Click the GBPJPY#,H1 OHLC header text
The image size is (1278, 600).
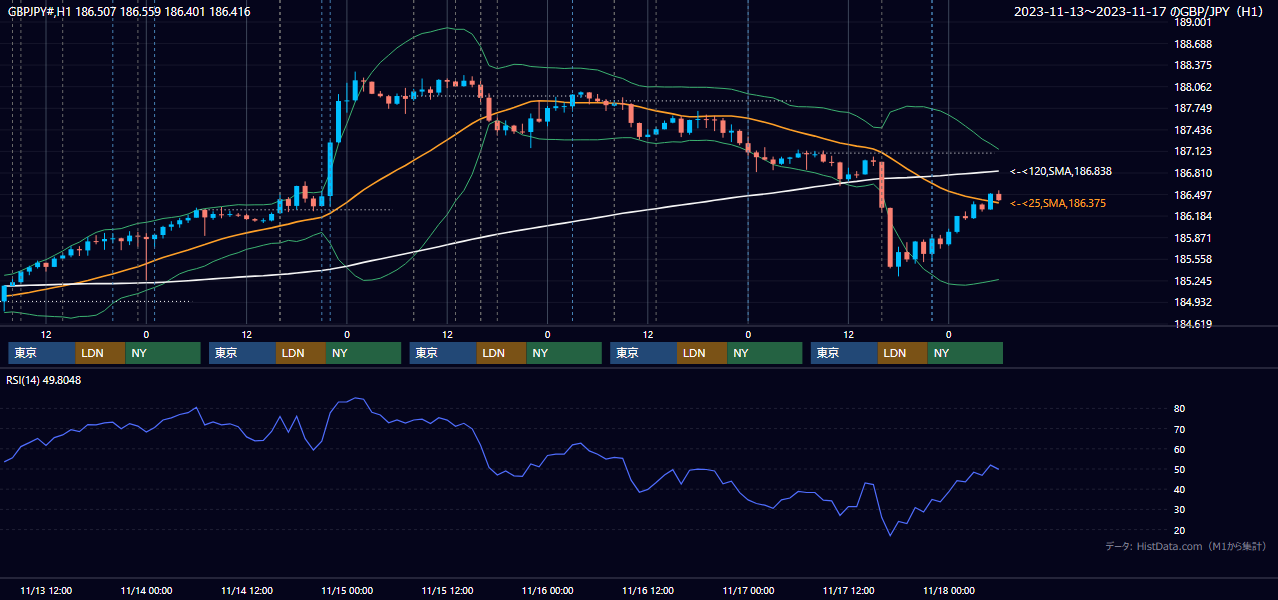129,12
